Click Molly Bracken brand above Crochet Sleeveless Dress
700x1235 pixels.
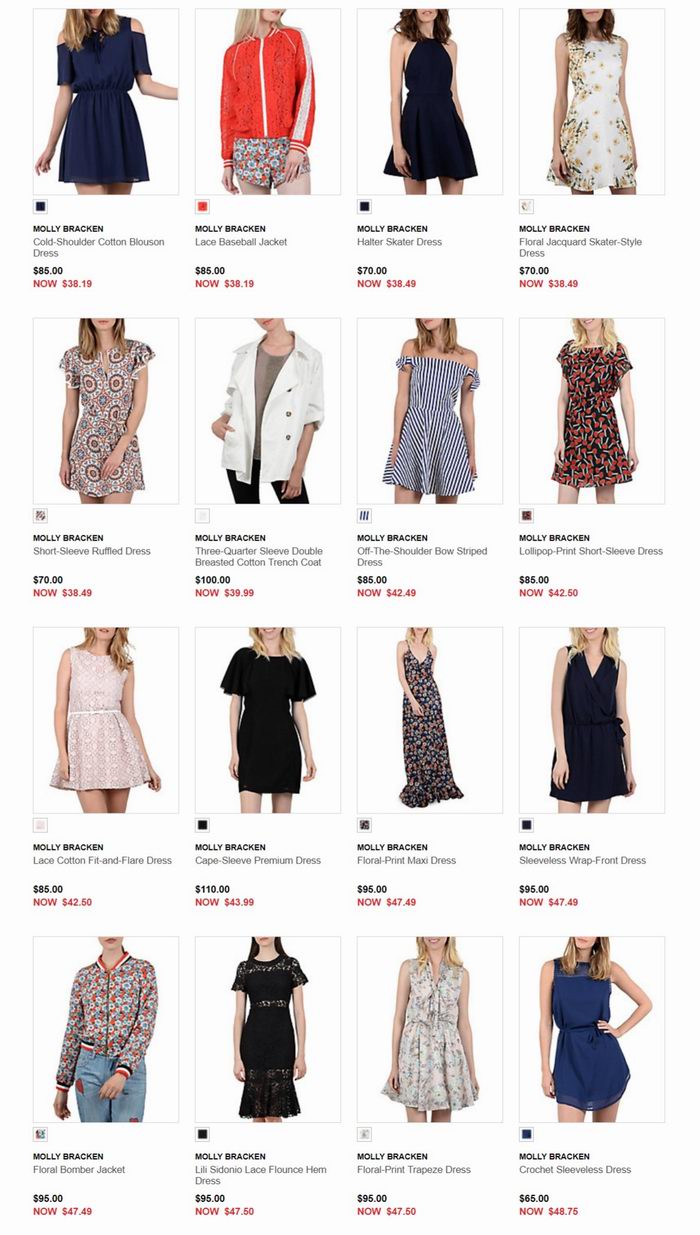click(x=555, y=1156)
